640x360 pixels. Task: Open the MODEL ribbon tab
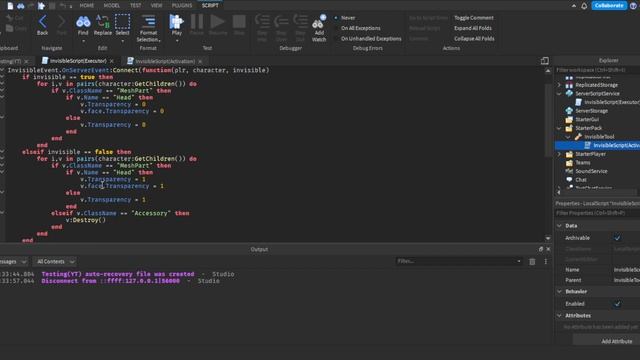pos(111,6)
